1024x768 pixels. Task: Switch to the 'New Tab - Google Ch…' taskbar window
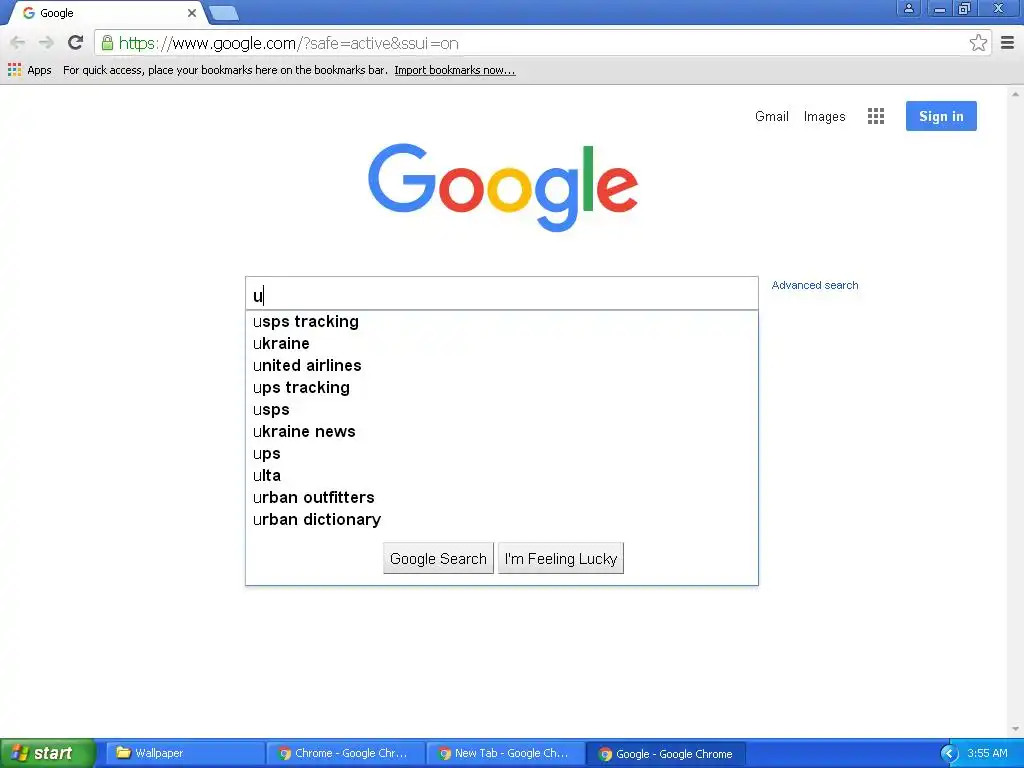pos(505,753)
